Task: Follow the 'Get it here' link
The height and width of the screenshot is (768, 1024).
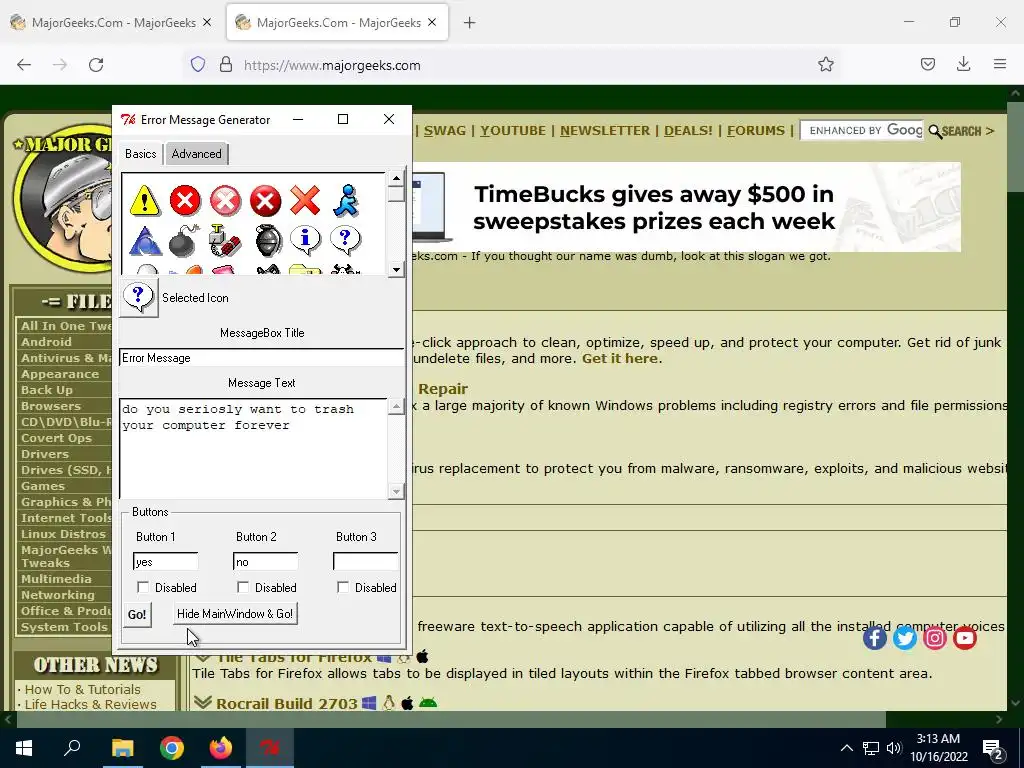Action: [620, 359]
